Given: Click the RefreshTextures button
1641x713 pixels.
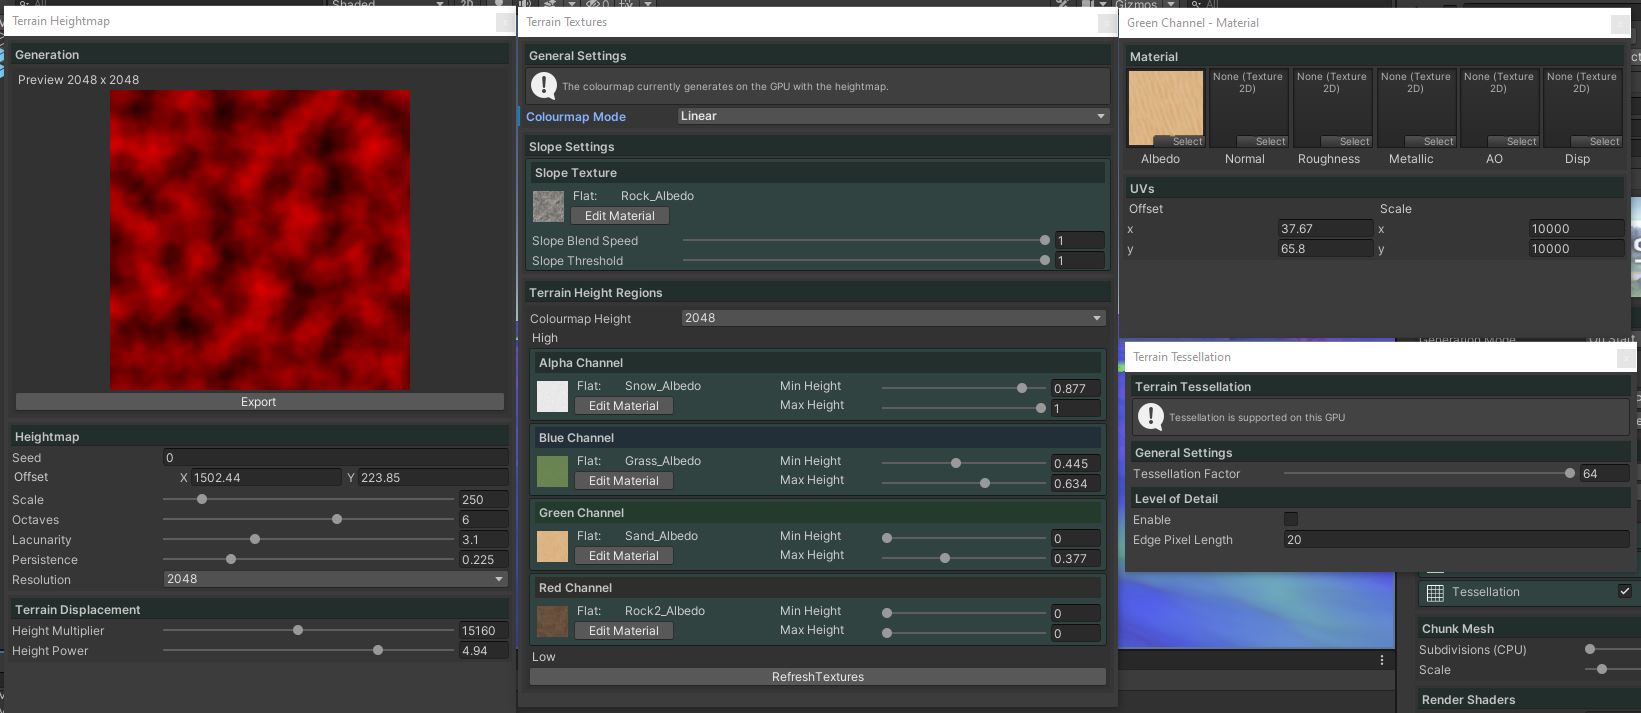Looking at the screenshot, I should [x=817, y=677].
